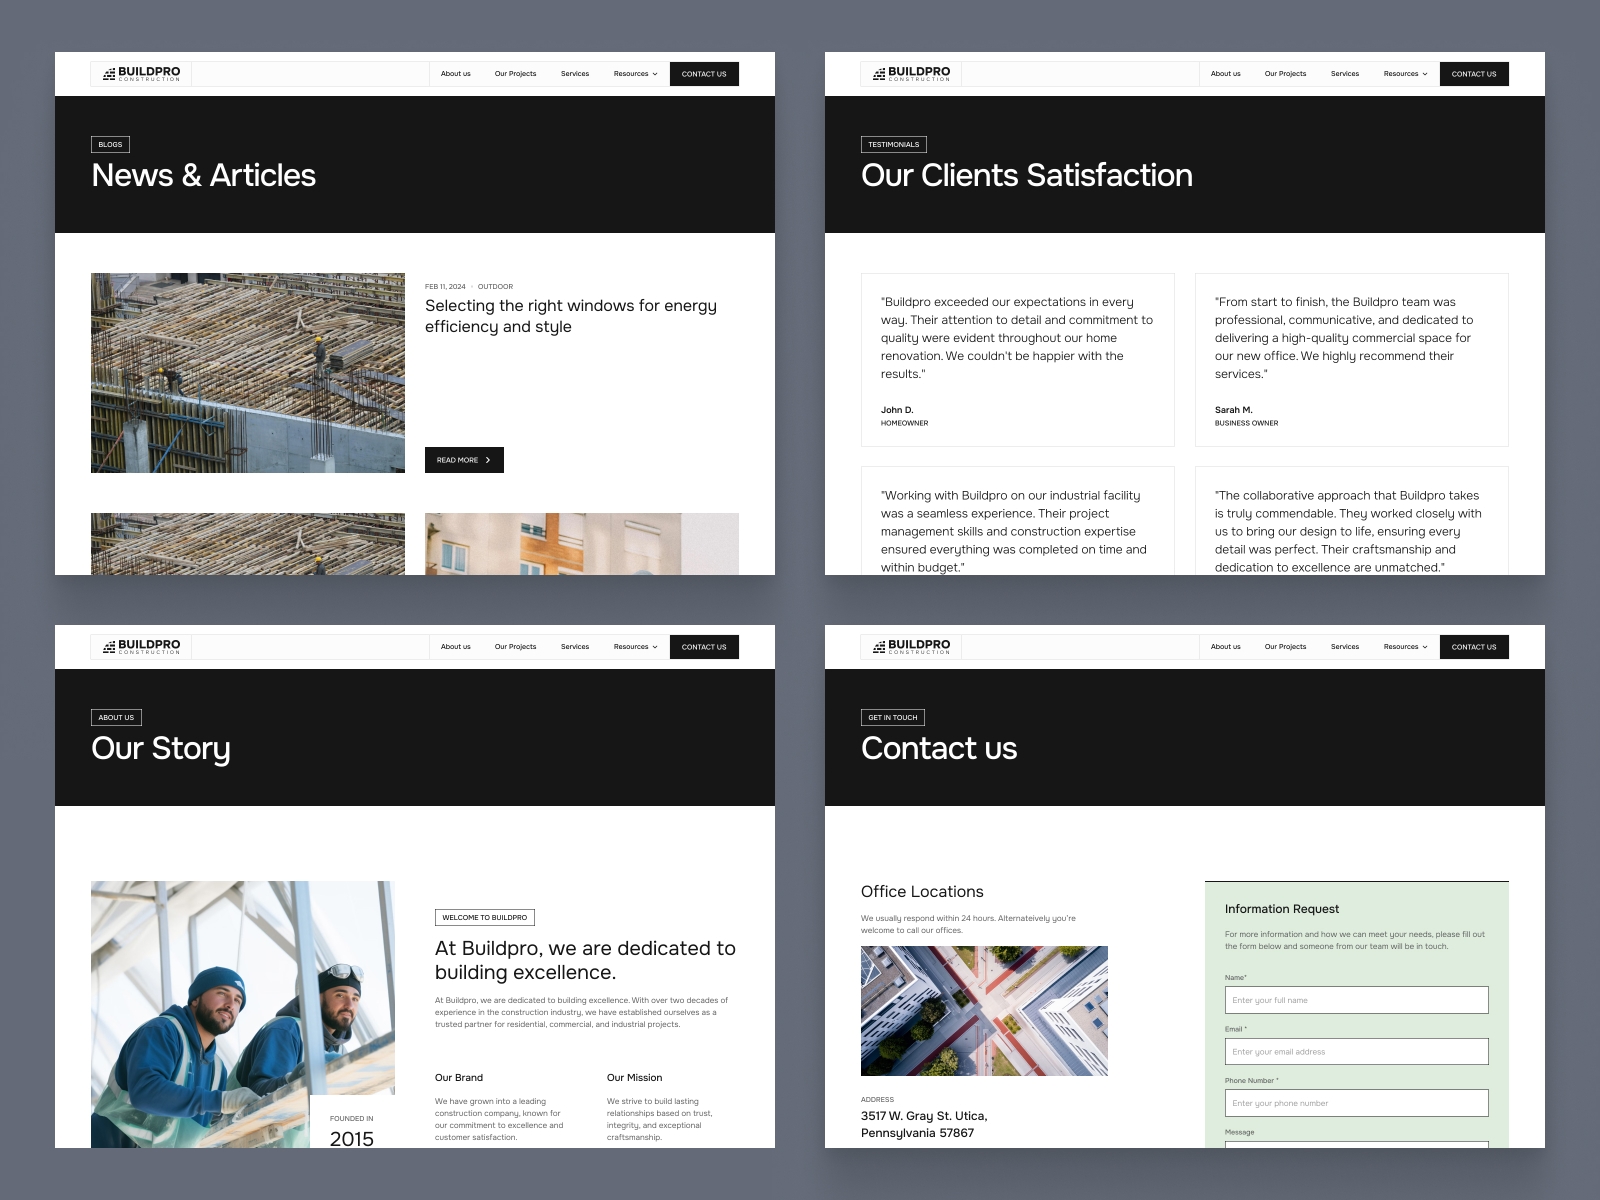Click the Buildpro logo on the Contact us page

point(911,647)
